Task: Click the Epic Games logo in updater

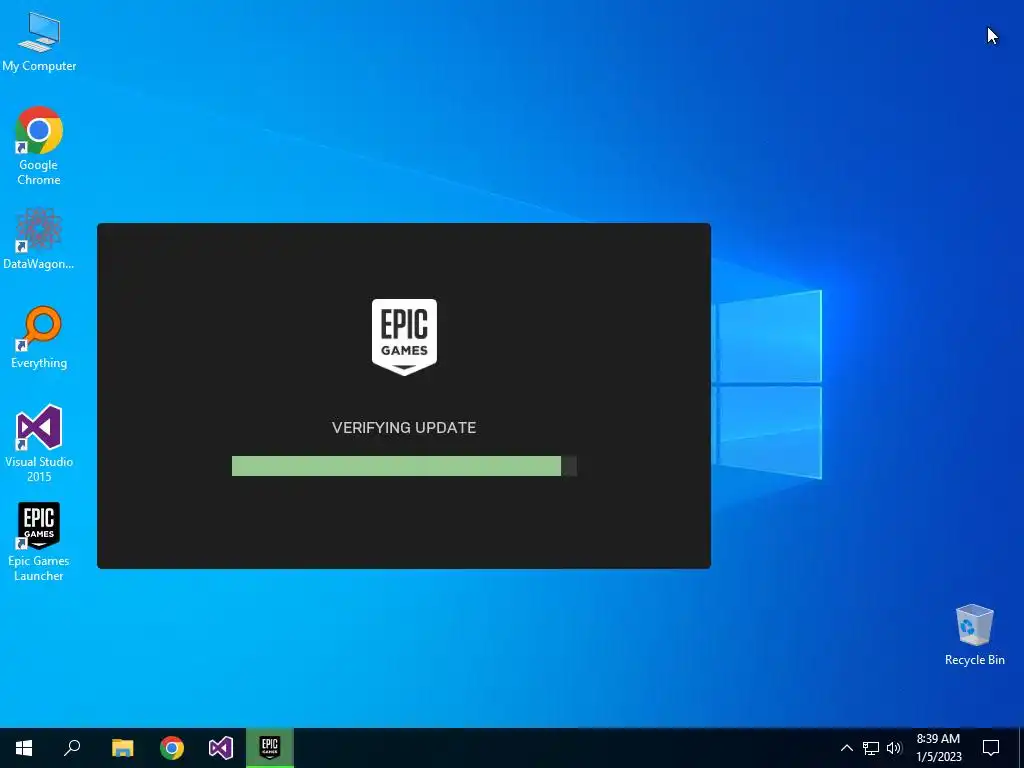Action: click(x=404, y=337)
